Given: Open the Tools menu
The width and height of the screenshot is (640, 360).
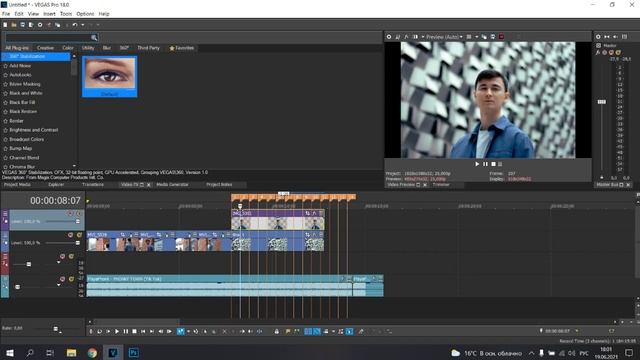Looking at the screenshot, I should 66,14.
